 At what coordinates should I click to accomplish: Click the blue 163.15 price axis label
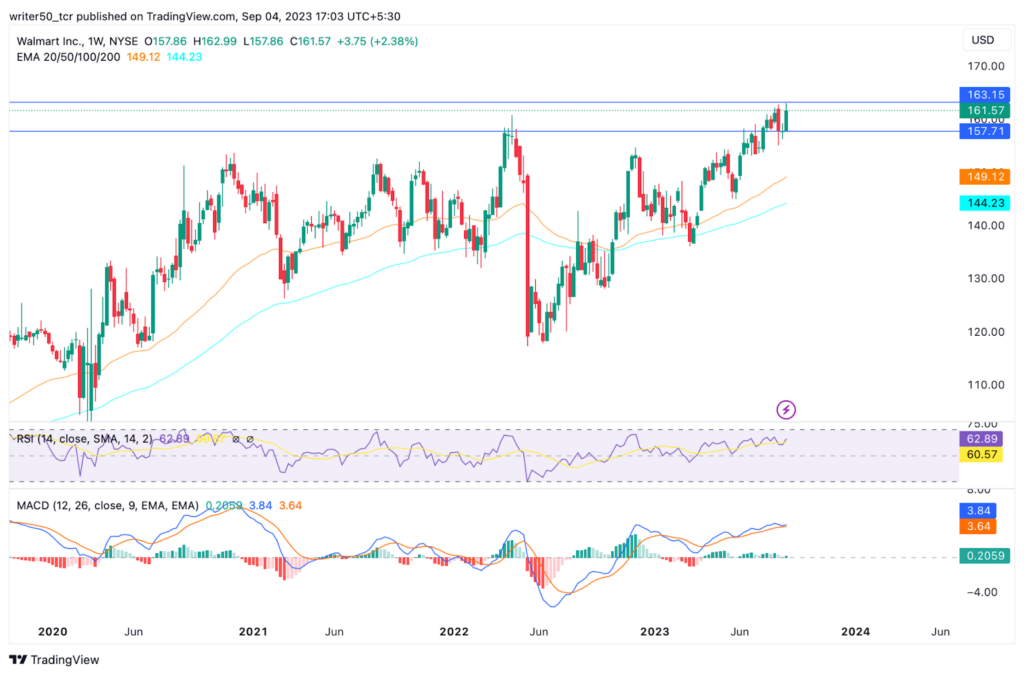click(x=985, y=95)
